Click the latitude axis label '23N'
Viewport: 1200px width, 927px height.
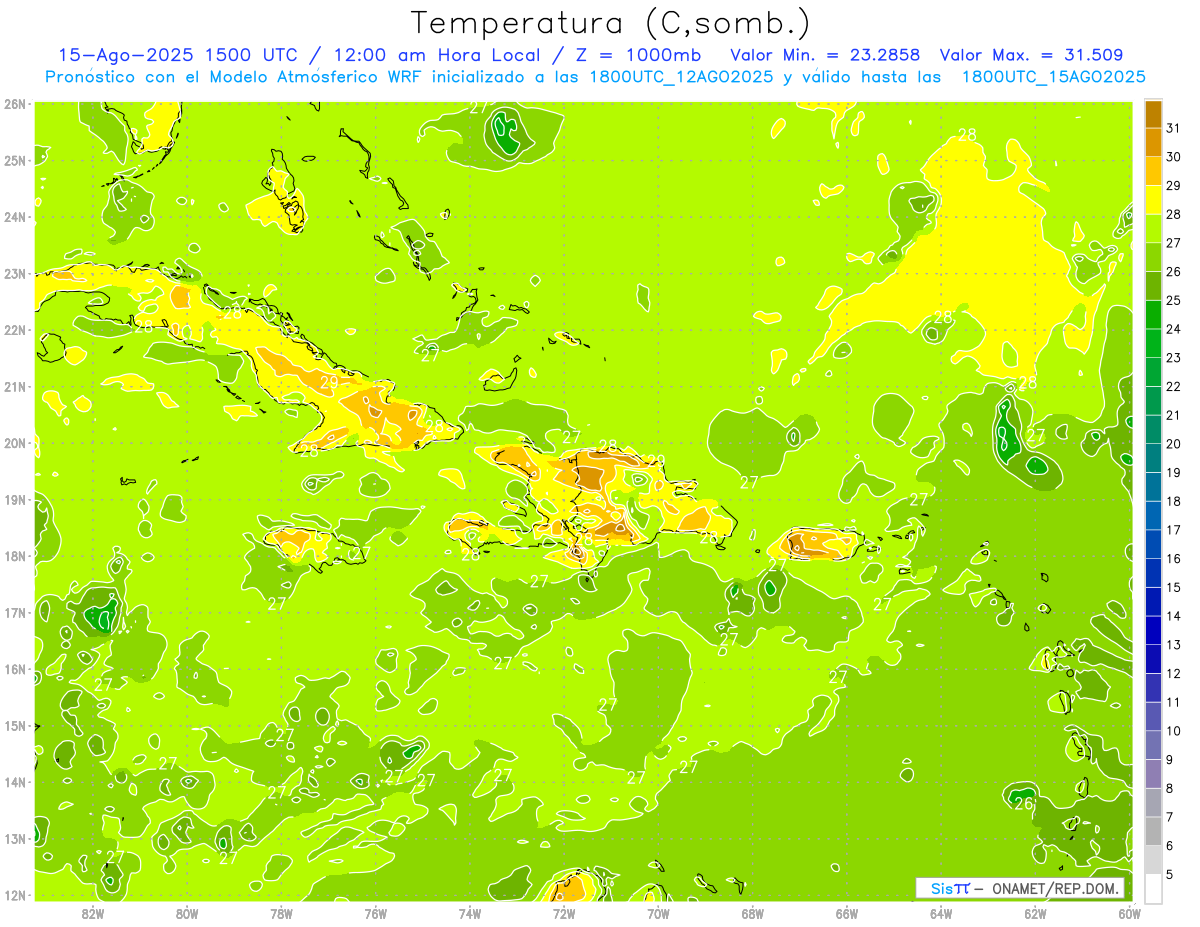coord(15,273)
